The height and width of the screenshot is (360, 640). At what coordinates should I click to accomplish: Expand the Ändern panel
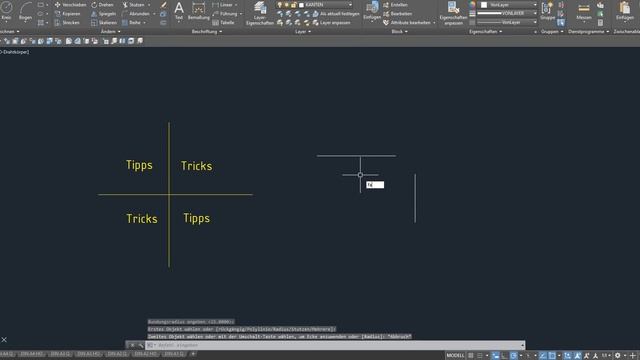[x=110, y=31]
